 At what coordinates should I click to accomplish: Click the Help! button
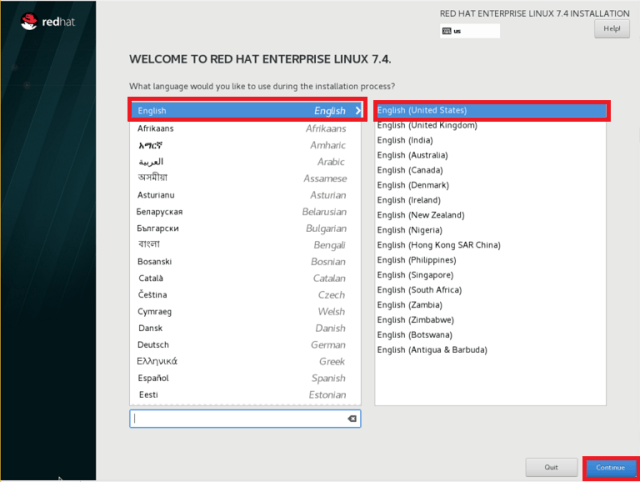pos(611,29)
